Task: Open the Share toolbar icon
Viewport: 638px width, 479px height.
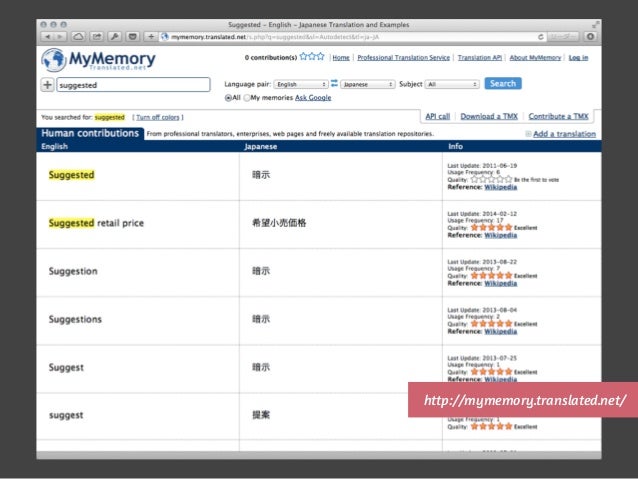Action: click(97, 37)
